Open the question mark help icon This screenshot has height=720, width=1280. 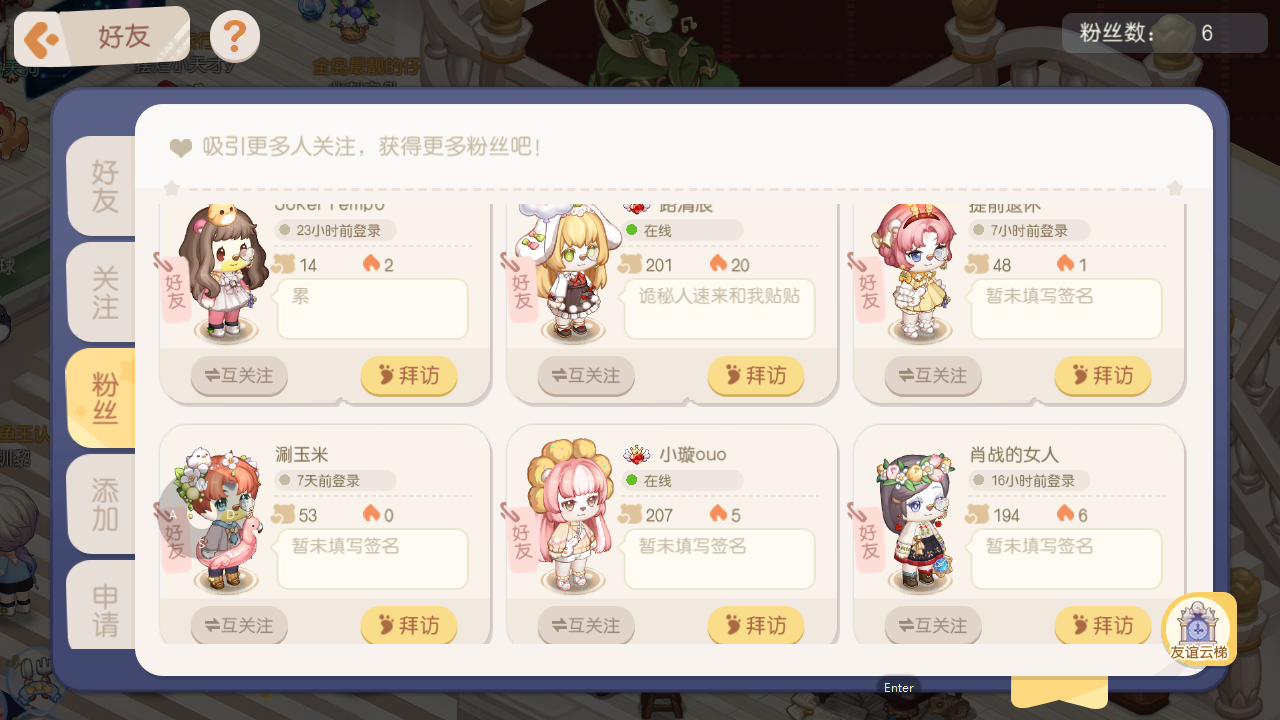point(235,37)
